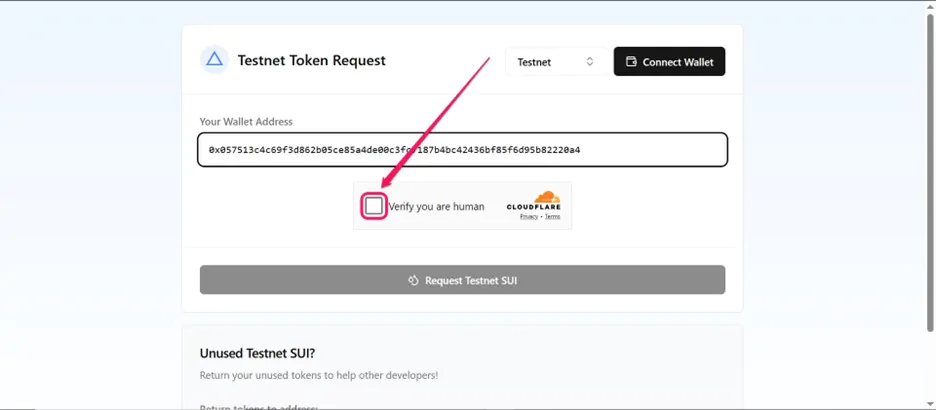
Task: Open the Cloudflare Terms link
Action: (553, 217)
